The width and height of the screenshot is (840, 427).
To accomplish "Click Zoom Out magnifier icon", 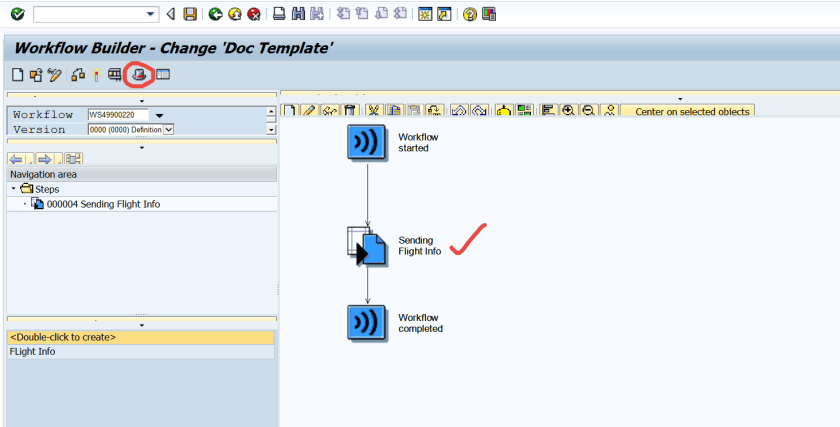I will [x=589, y=110].
